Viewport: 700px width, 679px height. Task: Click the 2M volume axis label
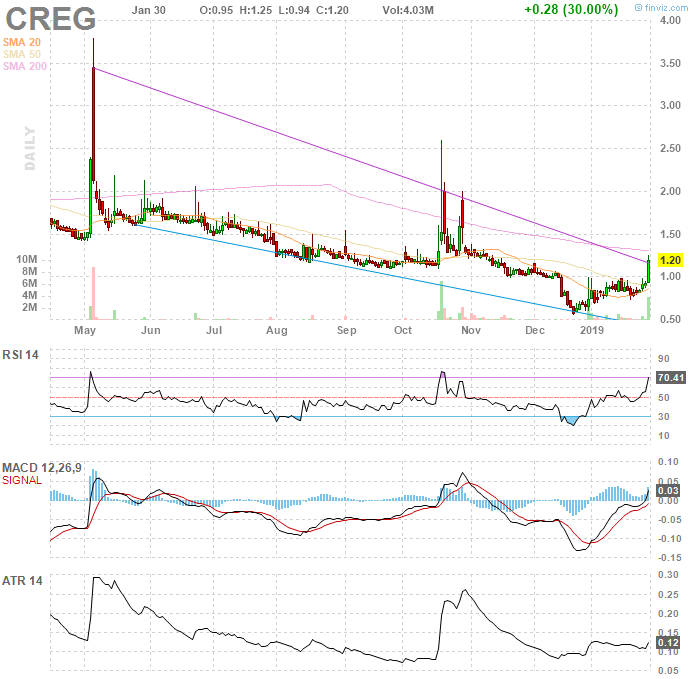29,308
